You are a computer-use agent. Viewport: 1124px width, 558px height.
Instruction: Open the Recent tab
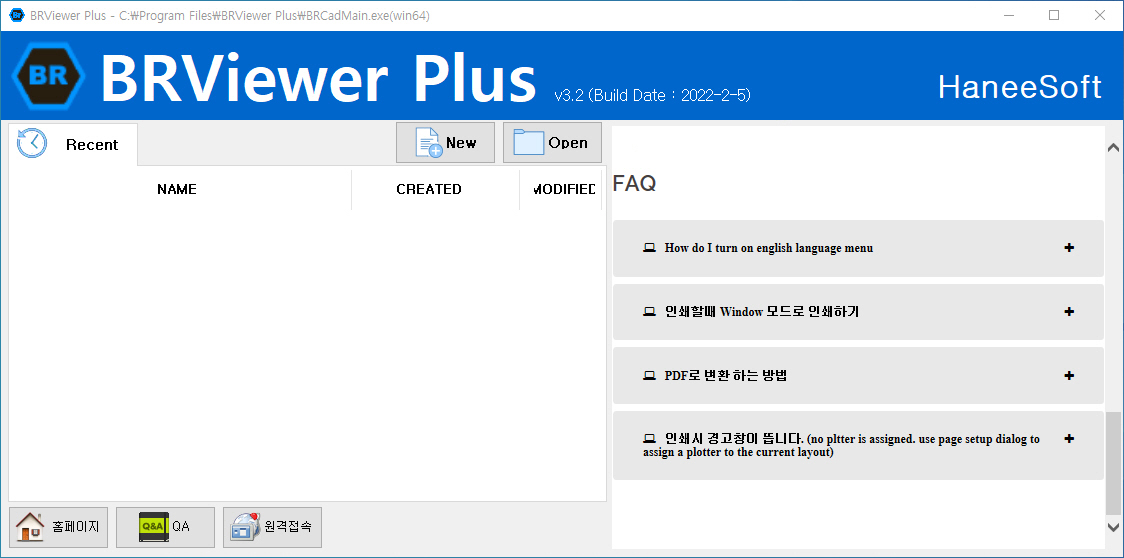point(73,144)
